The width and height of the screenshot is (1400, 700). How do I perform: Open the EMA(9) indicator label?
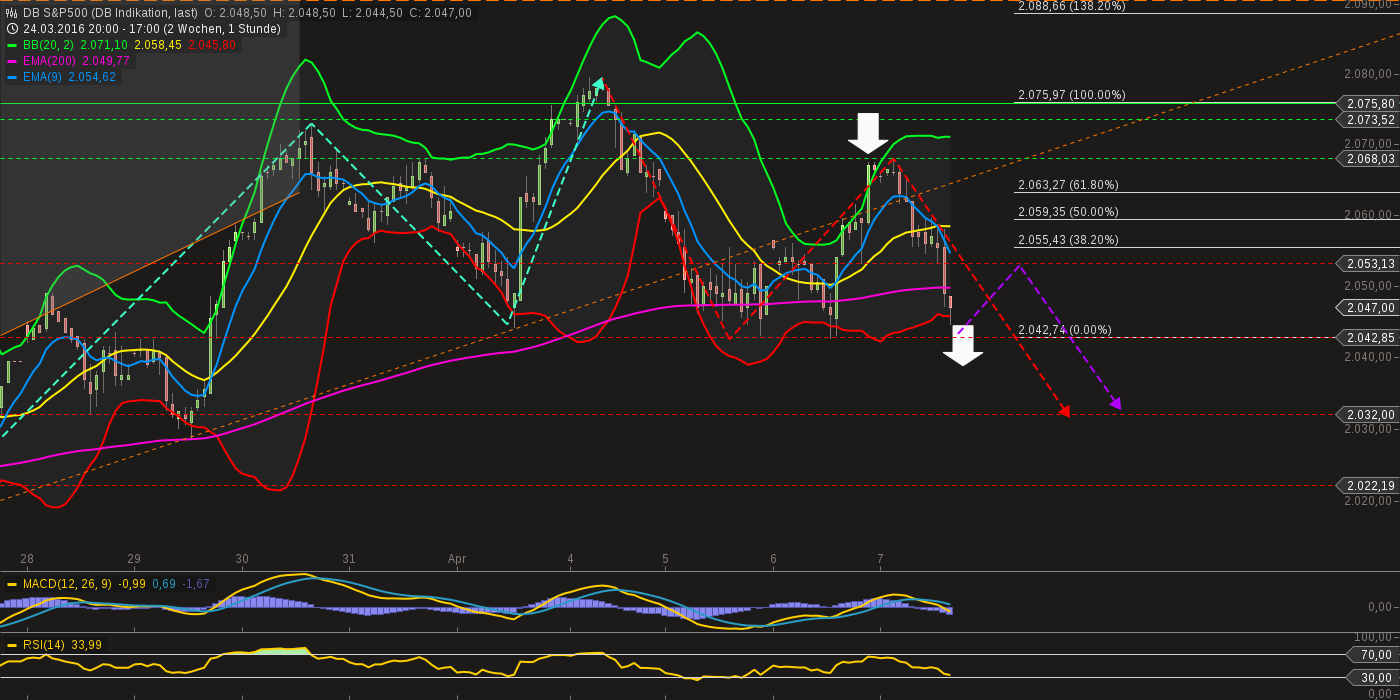(43, 77)
